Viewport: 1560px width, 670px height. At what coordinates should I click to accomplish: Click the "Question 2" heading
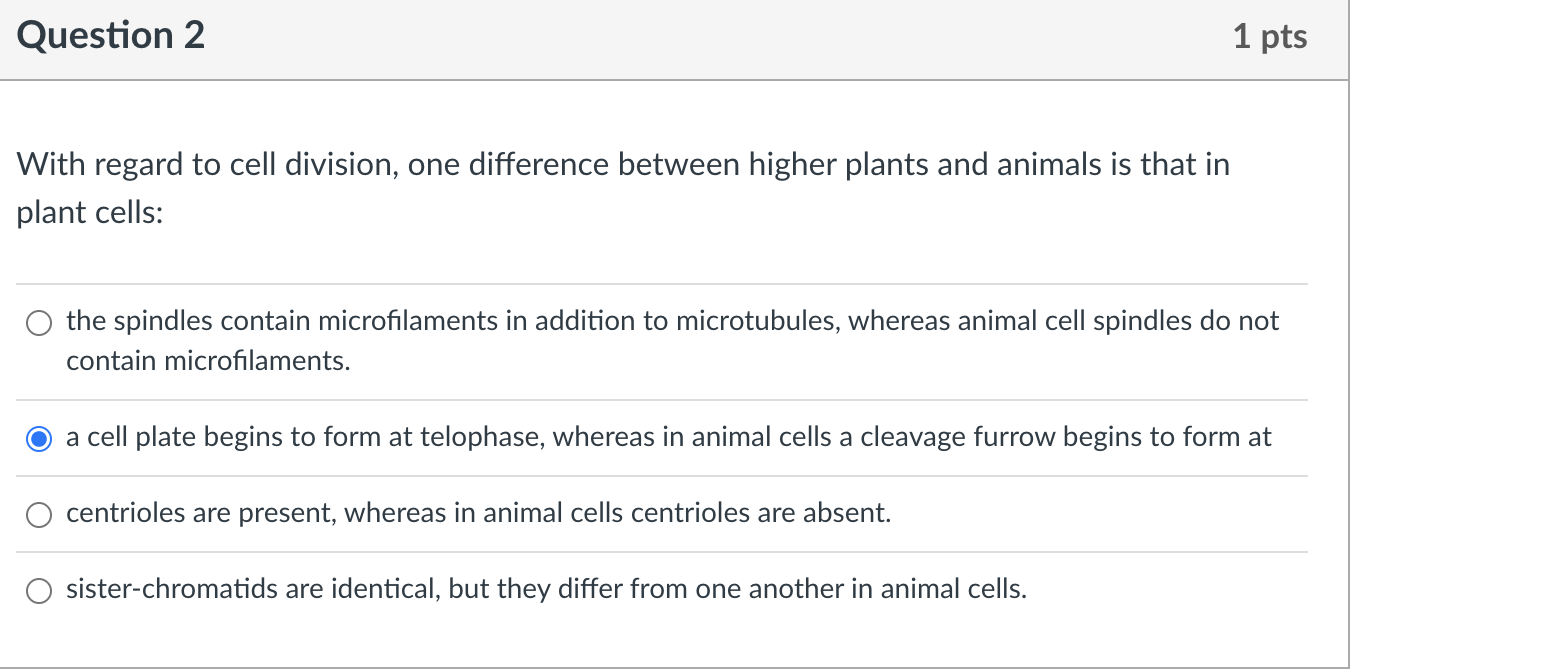[111, 36]
